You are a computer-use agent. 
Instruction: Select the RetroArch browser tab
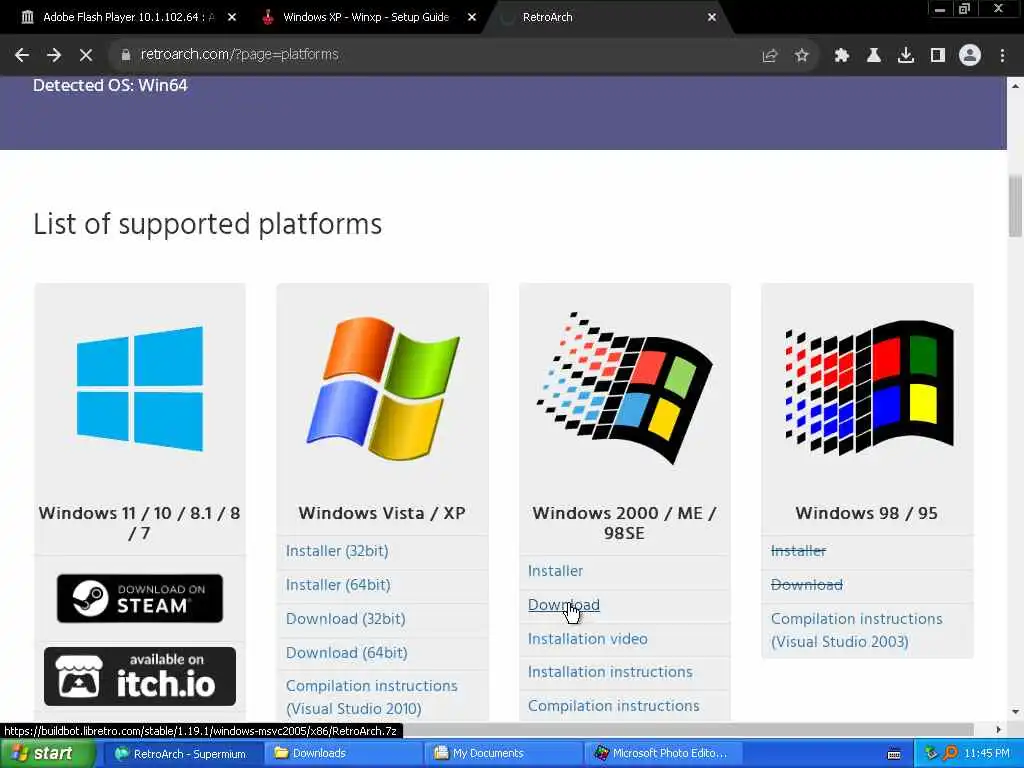[607, 18]
